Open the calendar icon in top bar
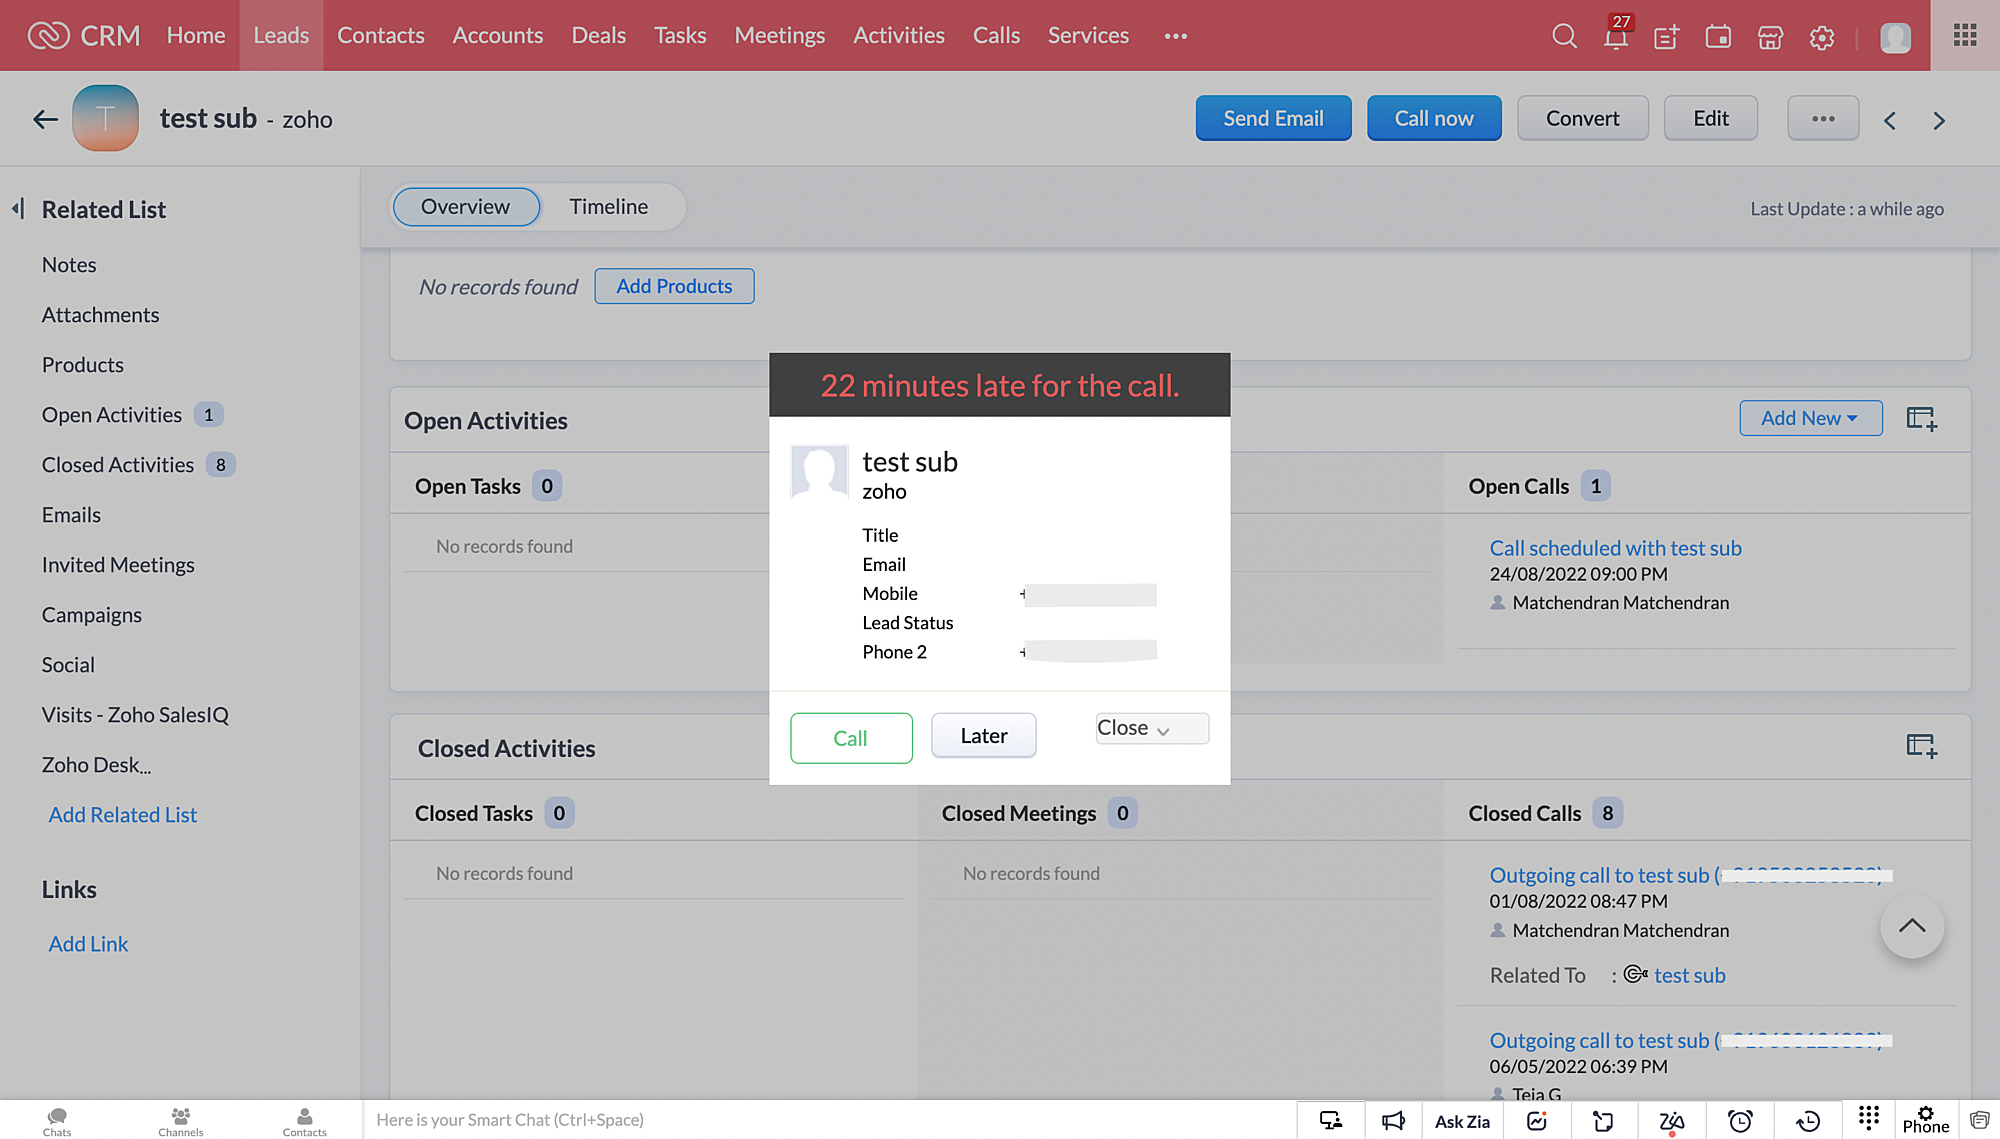The width and height of the screenshot is (2000, 1139). click(1718, 37)
